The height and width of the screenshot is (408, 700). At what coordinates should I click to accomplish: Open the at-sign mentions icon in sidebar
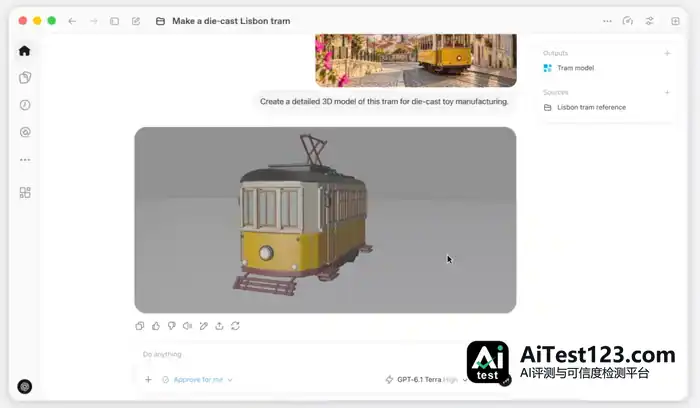point(25,132)
